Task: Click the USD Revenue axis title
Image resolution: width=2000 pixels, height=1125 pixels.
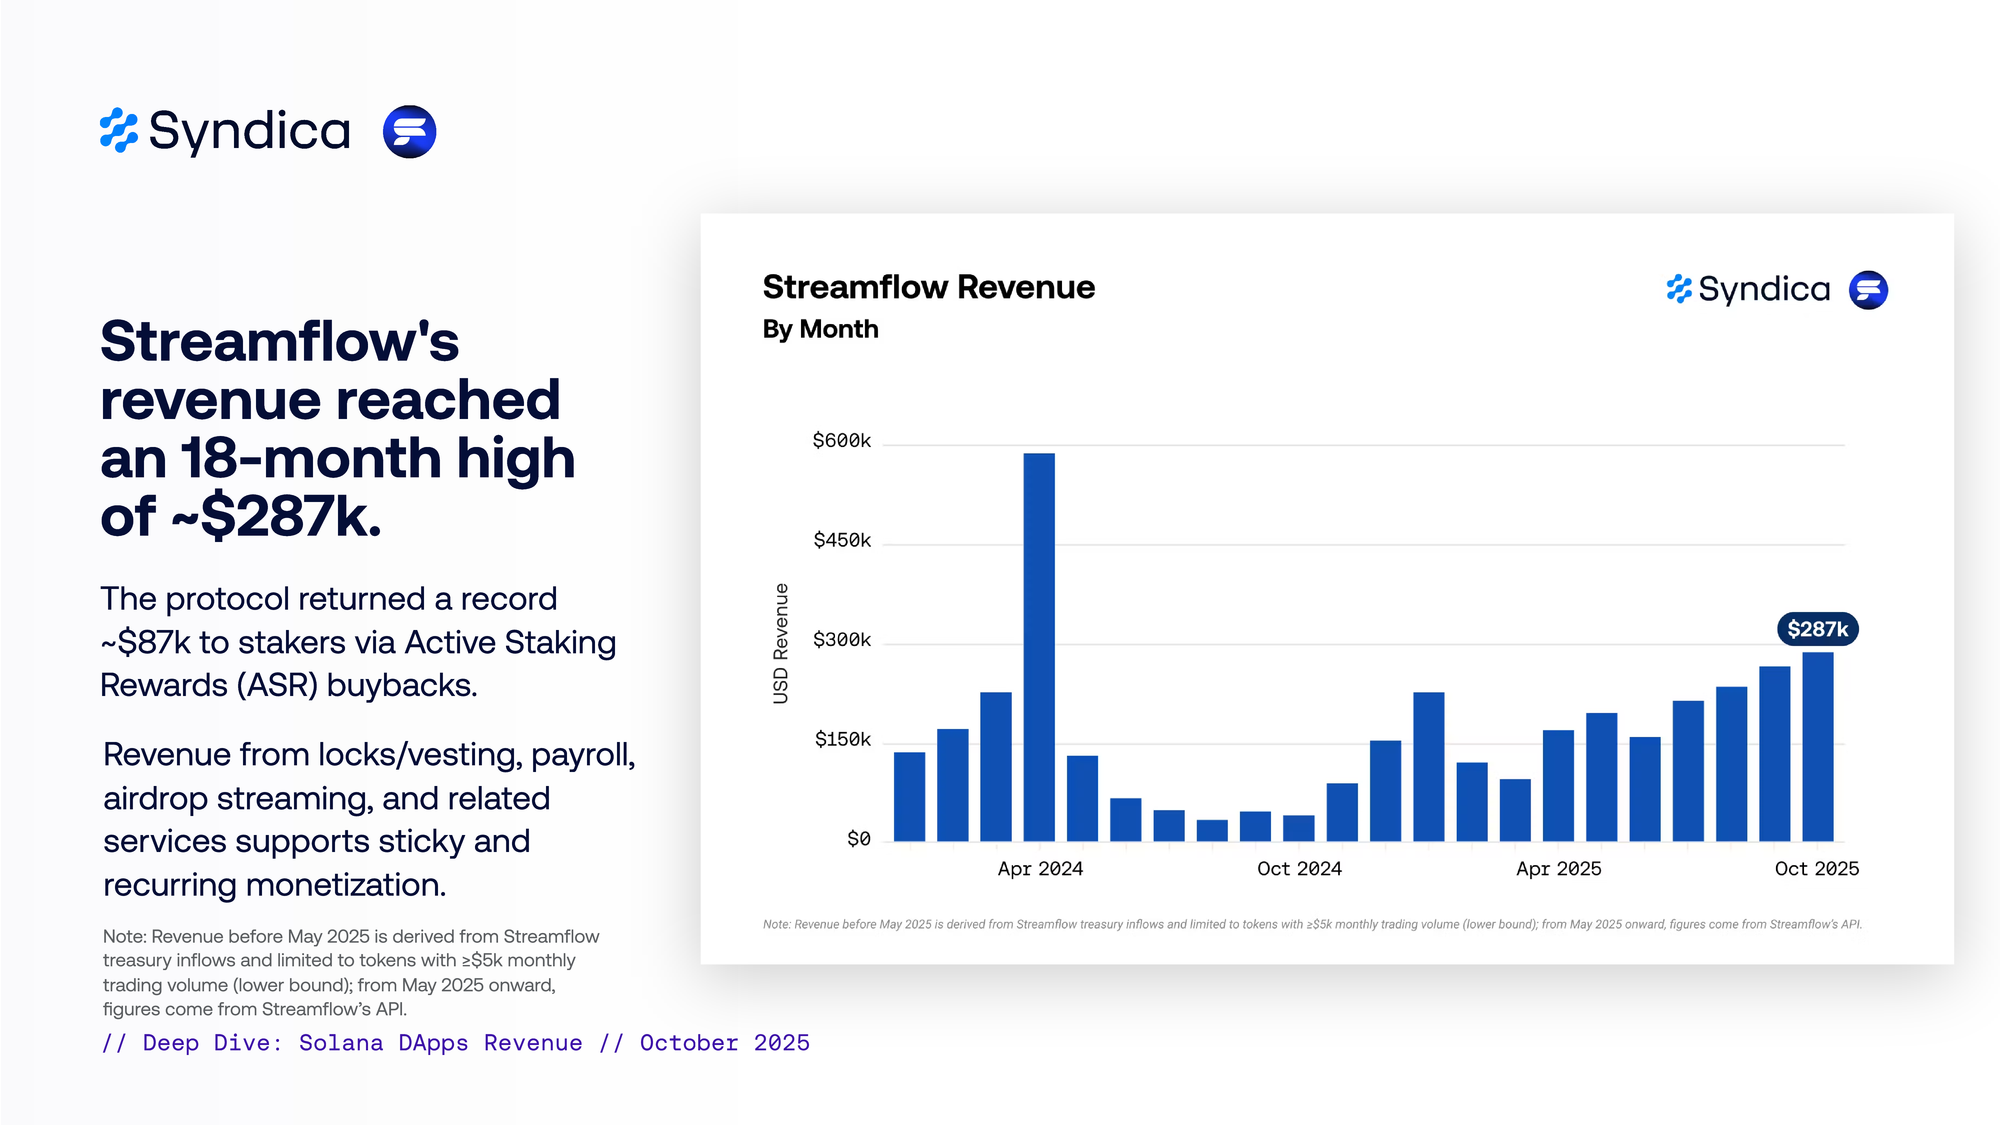Action: [x=781, y=643]
